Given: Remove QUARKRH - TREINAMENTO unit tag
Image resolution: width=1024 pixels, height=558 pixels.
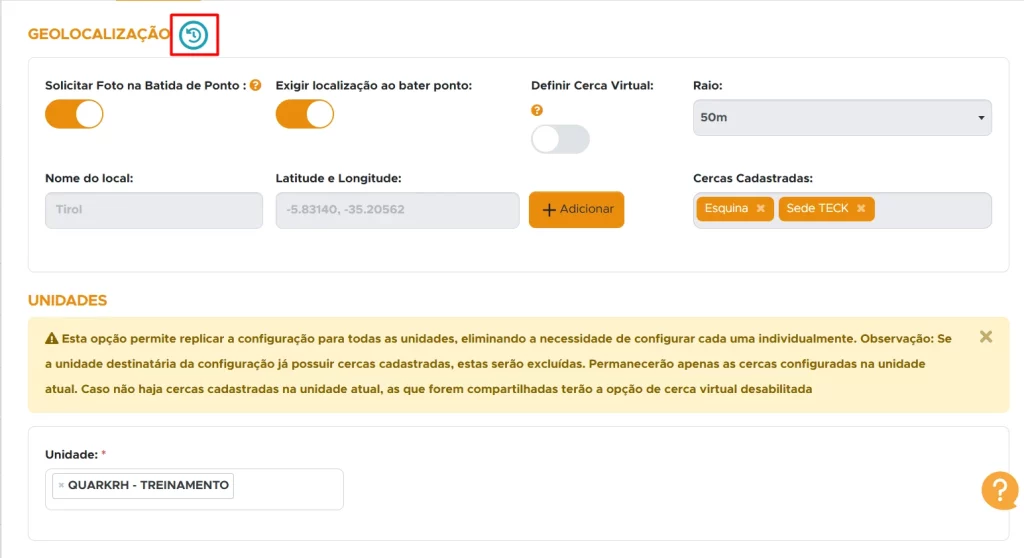Looking at the screenshot, I should (61, 486).
